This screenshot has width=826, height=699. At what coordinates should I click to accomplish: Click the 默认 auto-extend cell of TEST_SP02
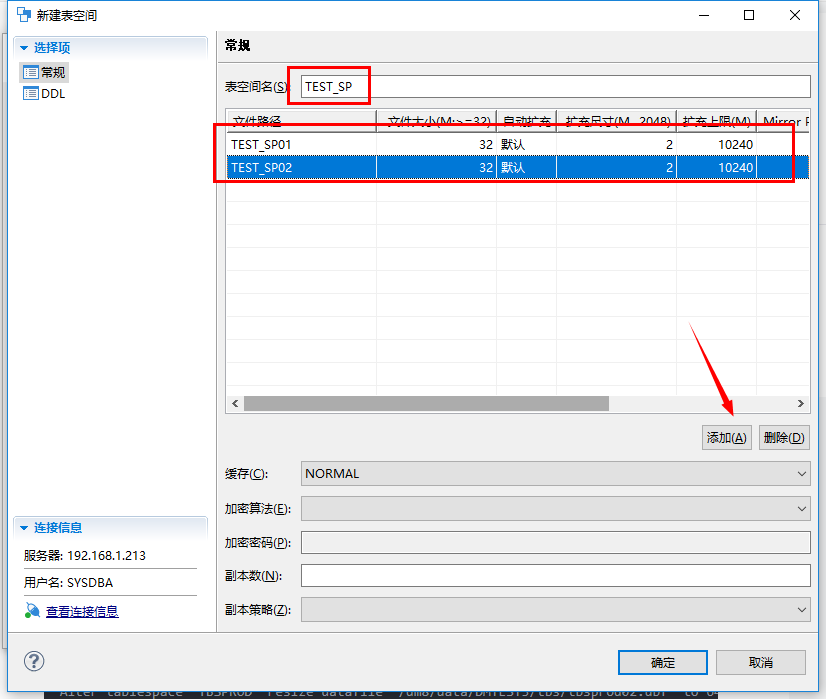pos(526,168)
